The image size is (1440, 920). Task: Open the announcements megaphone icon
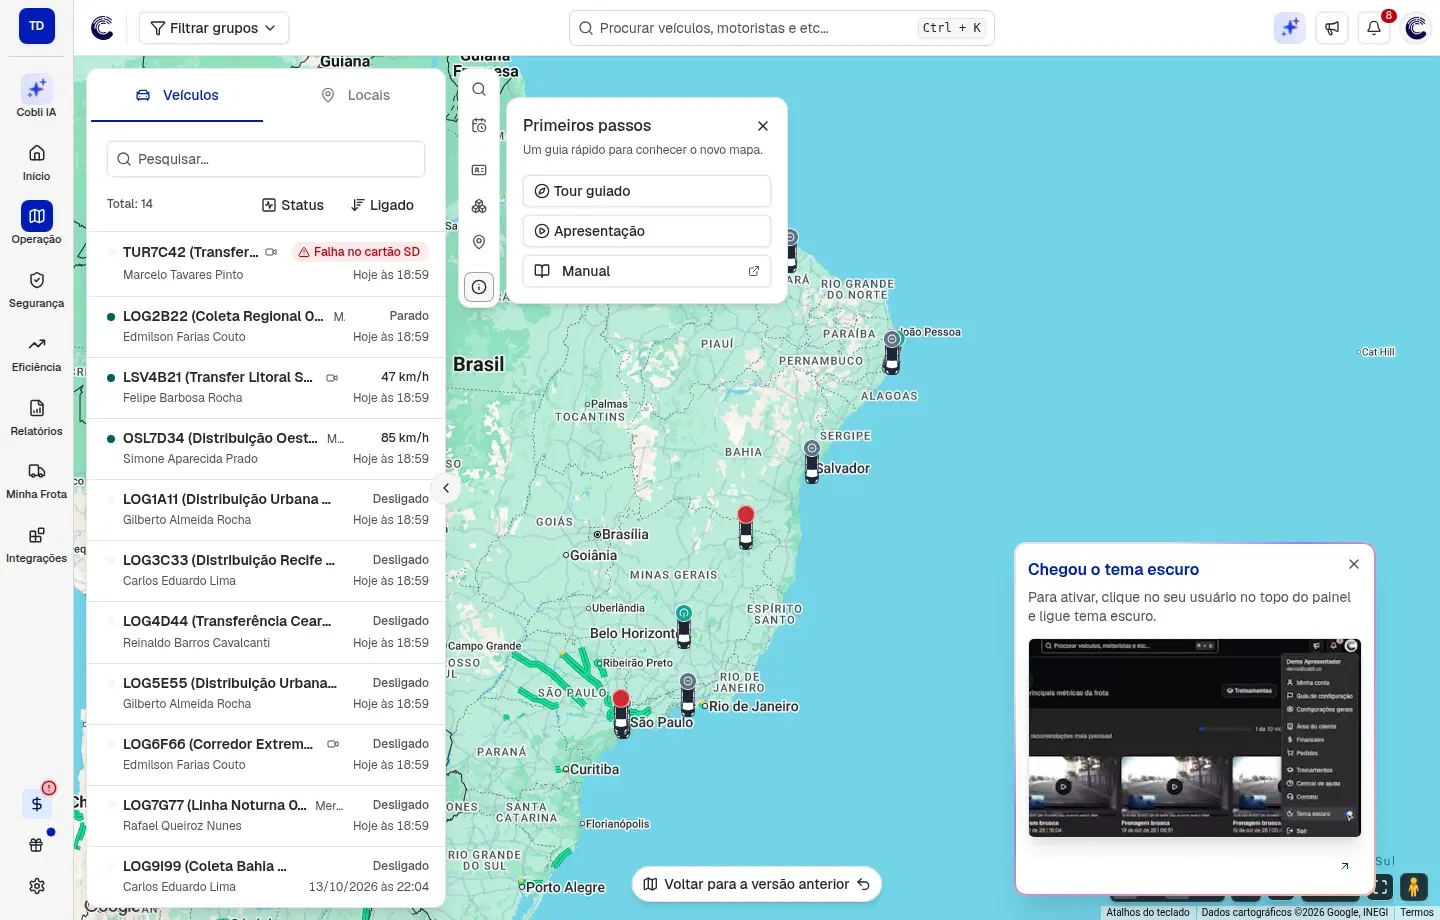(x=1332, y=28)
